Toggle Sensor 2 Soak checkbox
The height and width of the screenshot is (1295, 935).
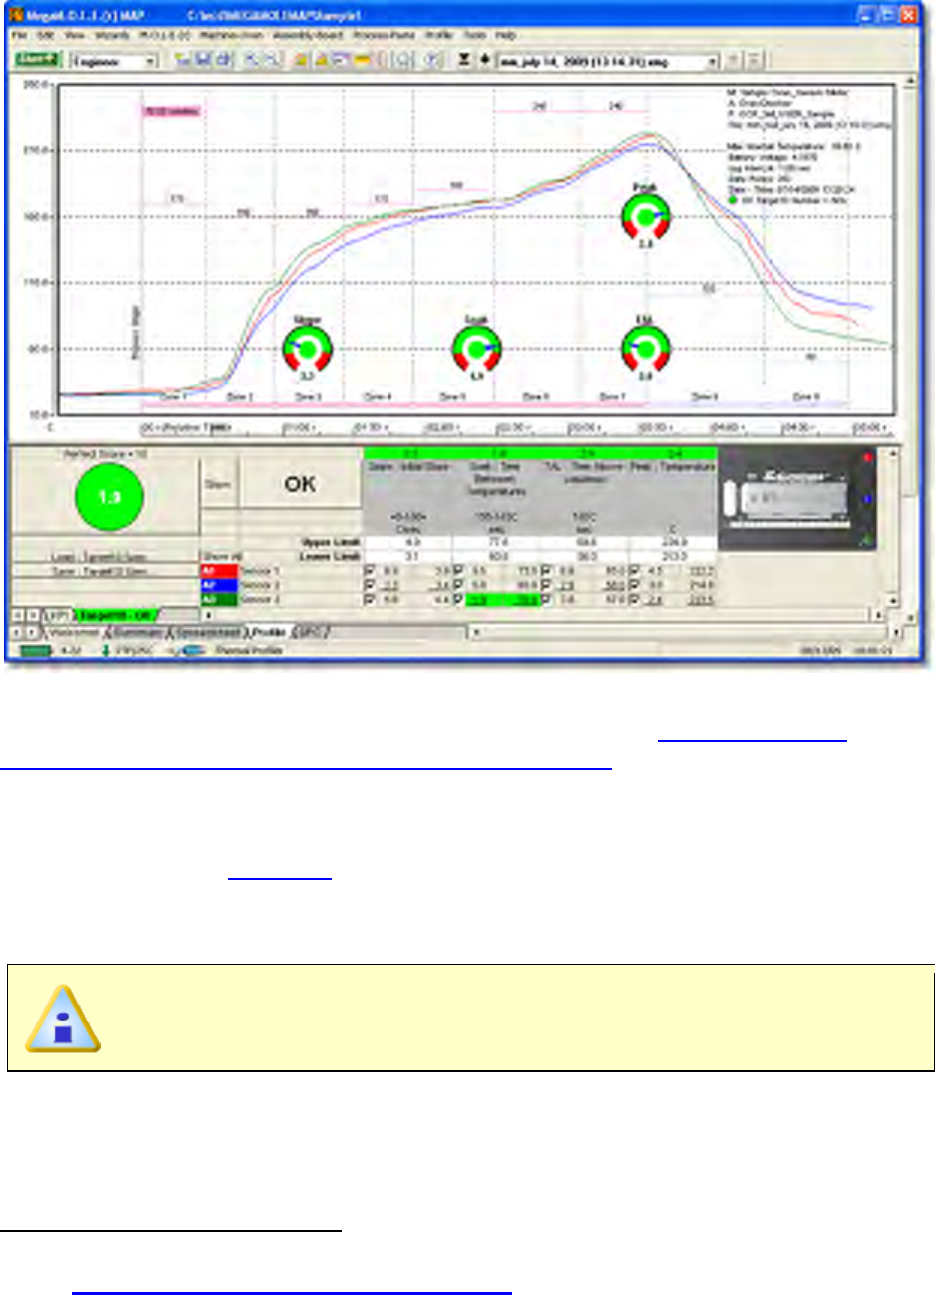pyautogui.click(x=459, y=585)
